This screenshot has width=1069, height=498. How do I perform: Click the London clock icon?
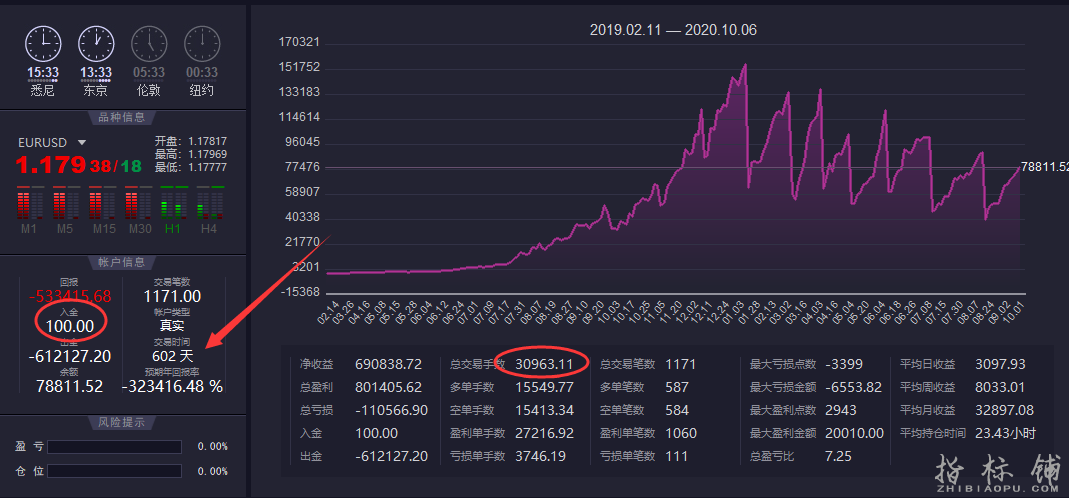point(149,44)
